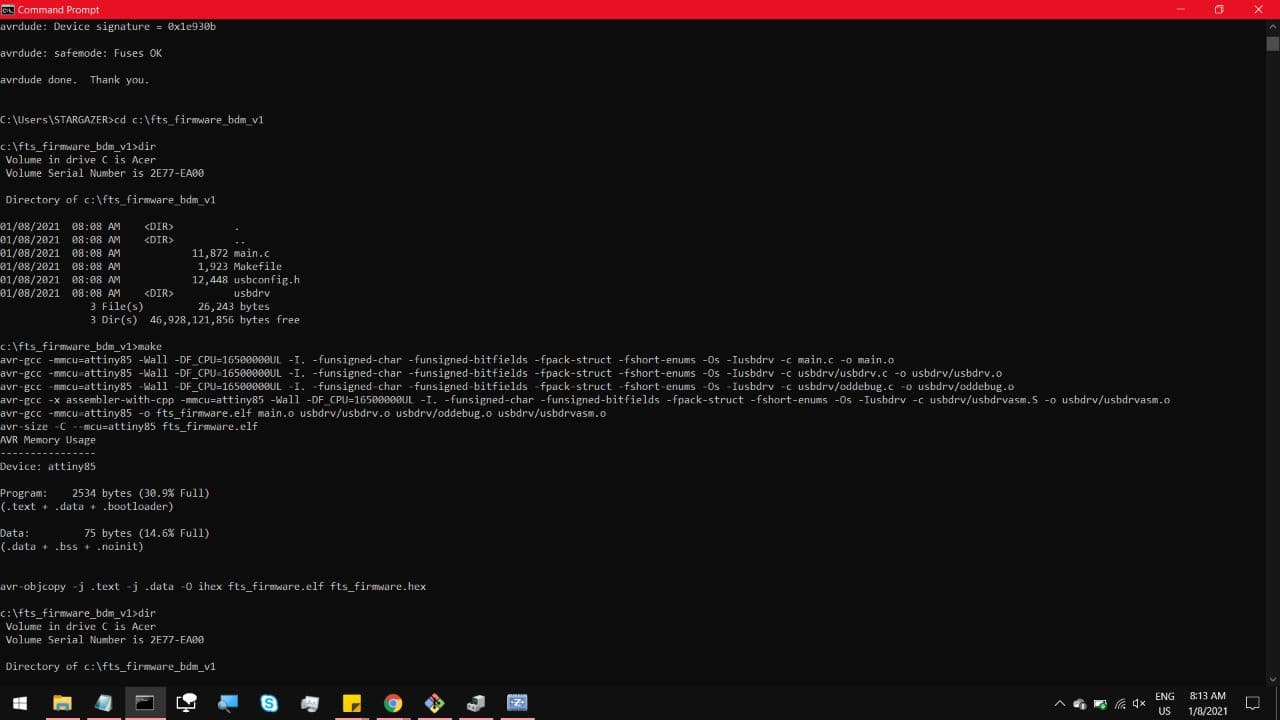Open the magnifier monitor taskbar app
The image size is (1280, 720).
228,703
